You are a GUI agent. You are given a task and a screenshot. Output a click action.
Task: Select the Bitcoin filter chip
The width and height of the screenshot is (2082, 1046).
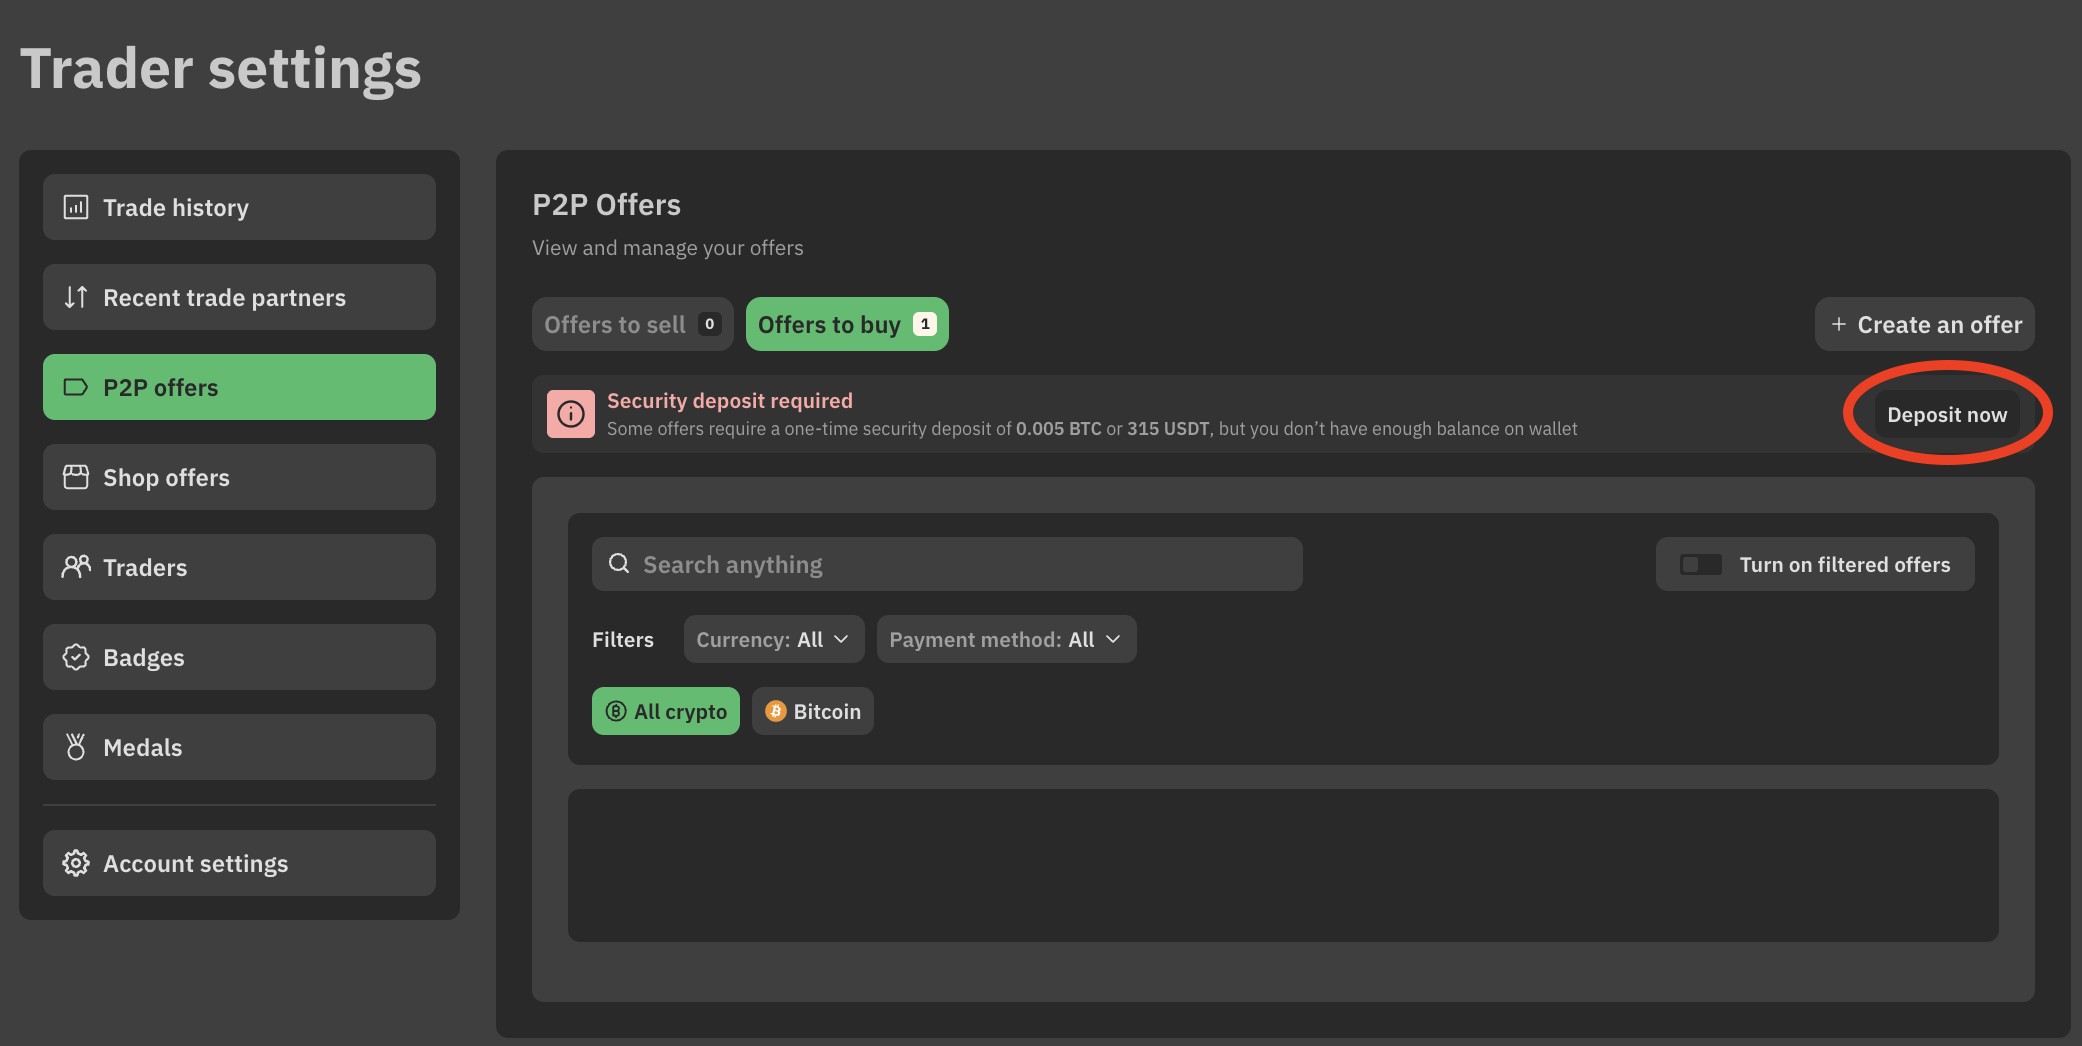coord(813,711)
